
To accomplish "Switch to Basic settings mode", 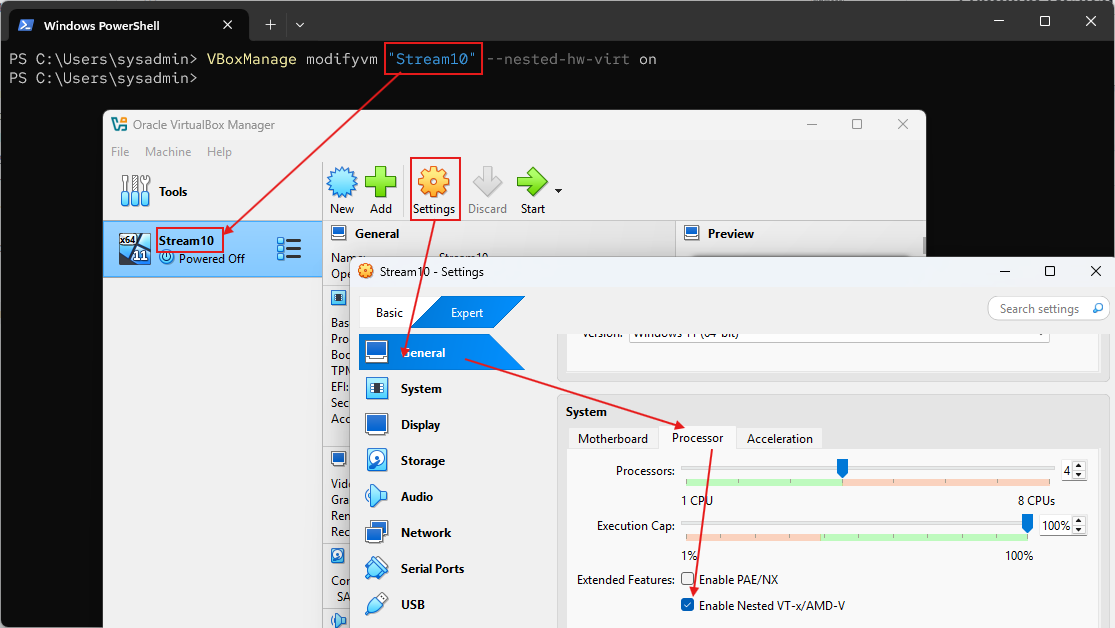I will click(389, 313).
